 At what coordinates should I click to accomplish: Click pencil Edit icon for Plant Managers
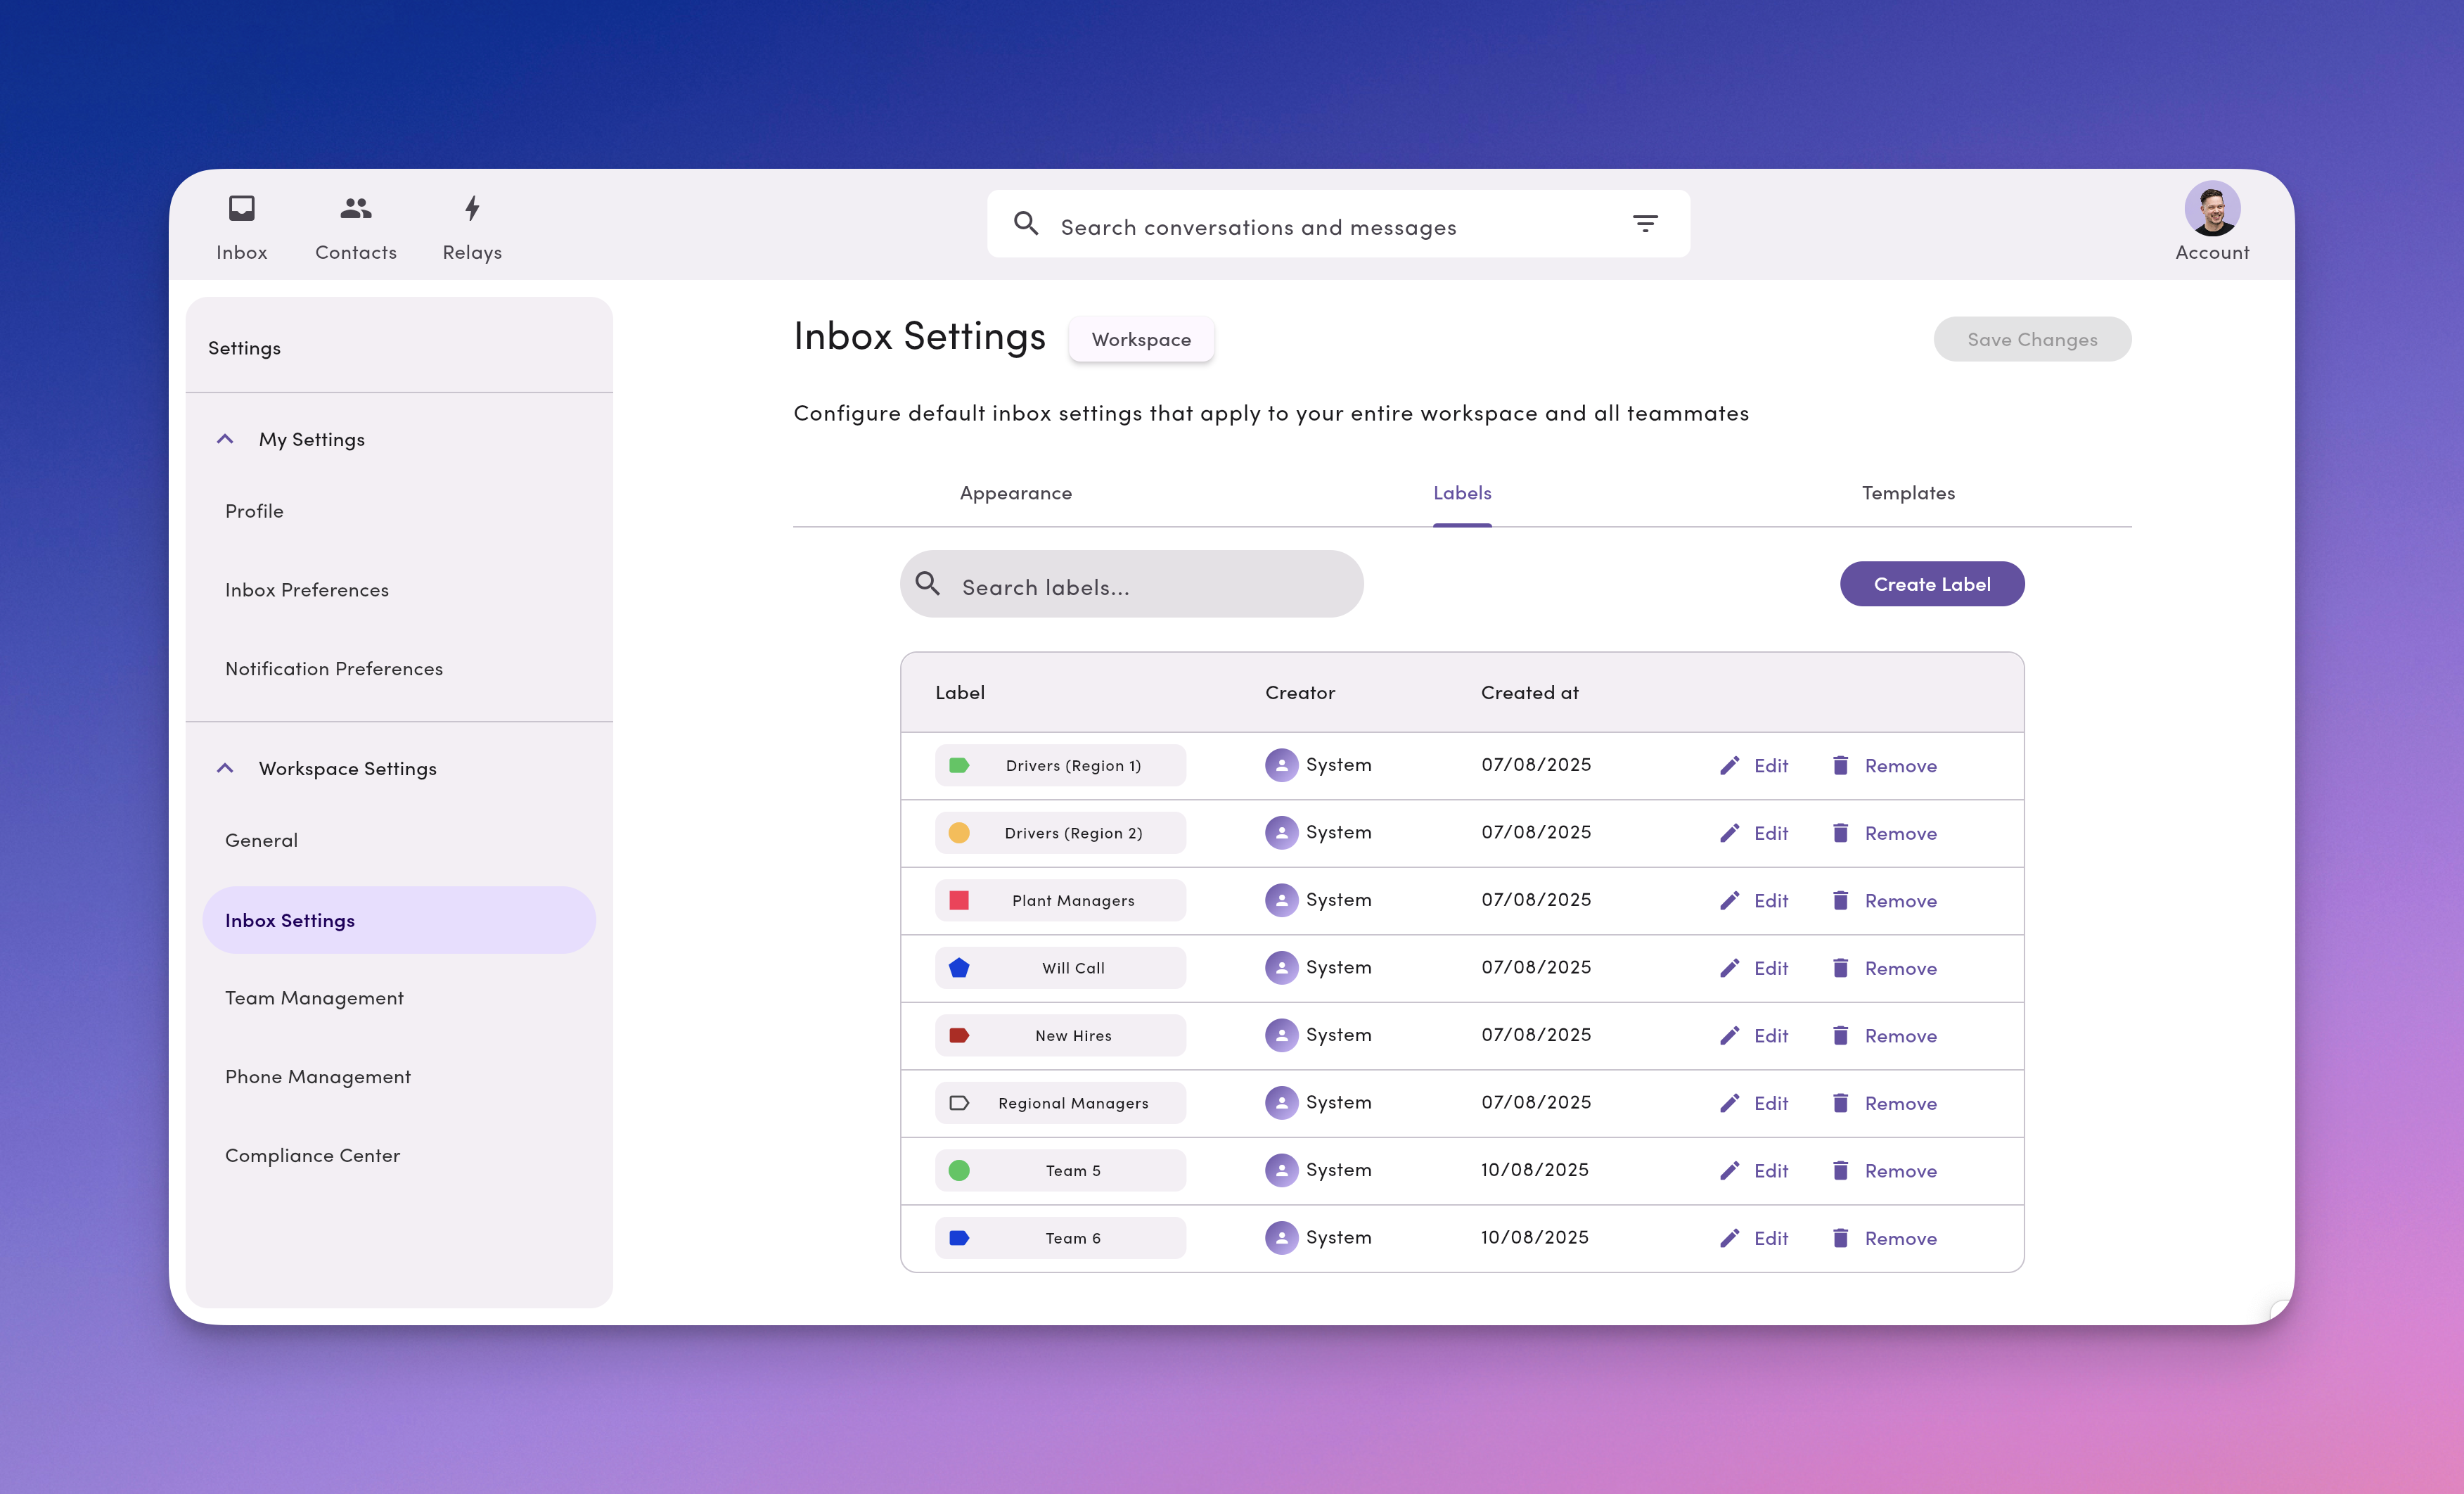click(x=1729, y=901)
